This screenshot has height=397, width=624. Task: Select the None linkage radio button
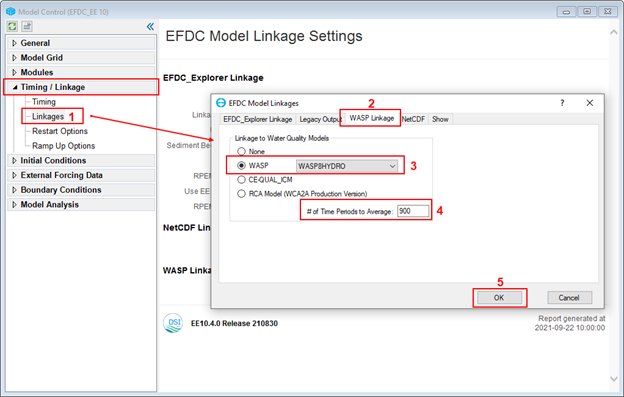pos(241,152)
